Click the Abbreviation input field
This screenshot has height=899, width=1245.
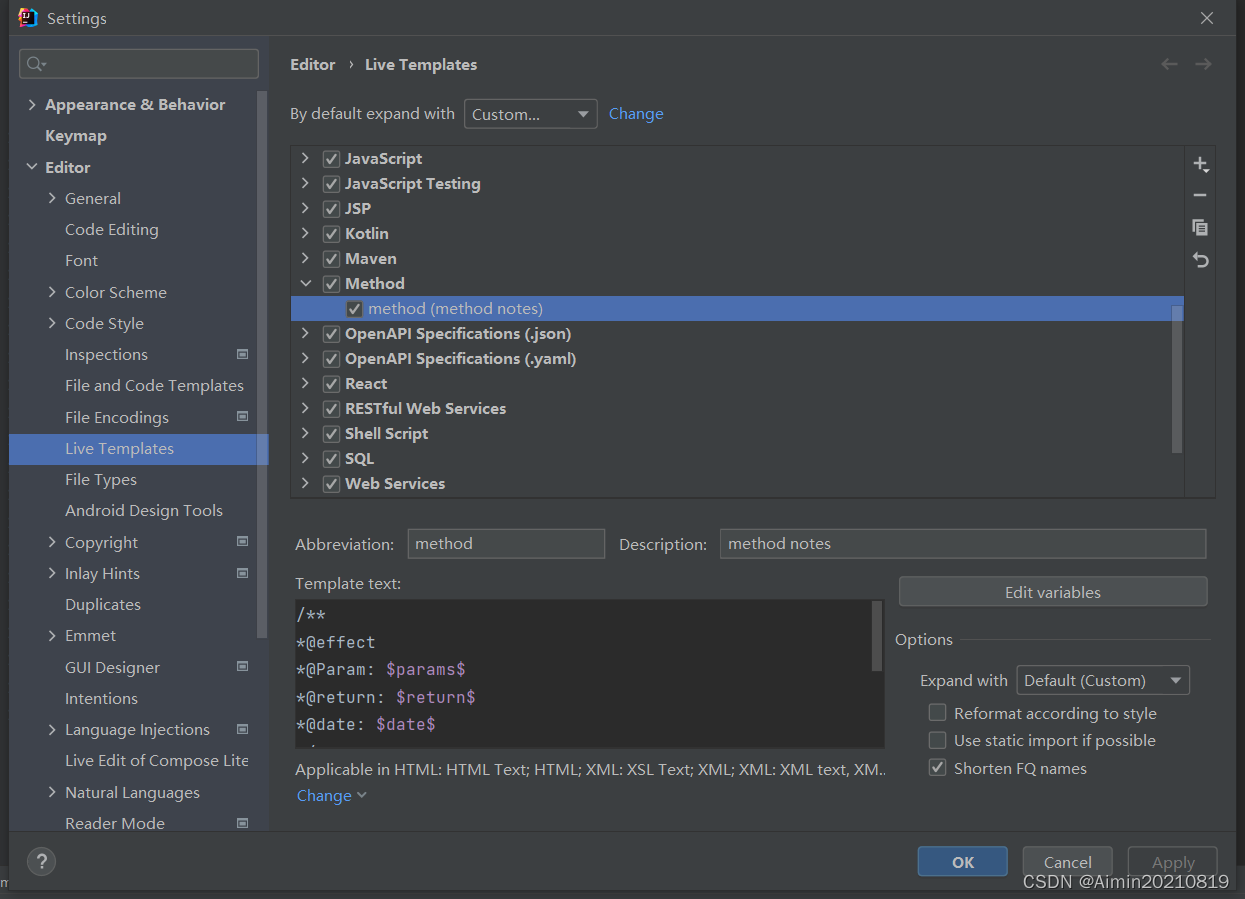pyautogui.click(x=506, y=544)
